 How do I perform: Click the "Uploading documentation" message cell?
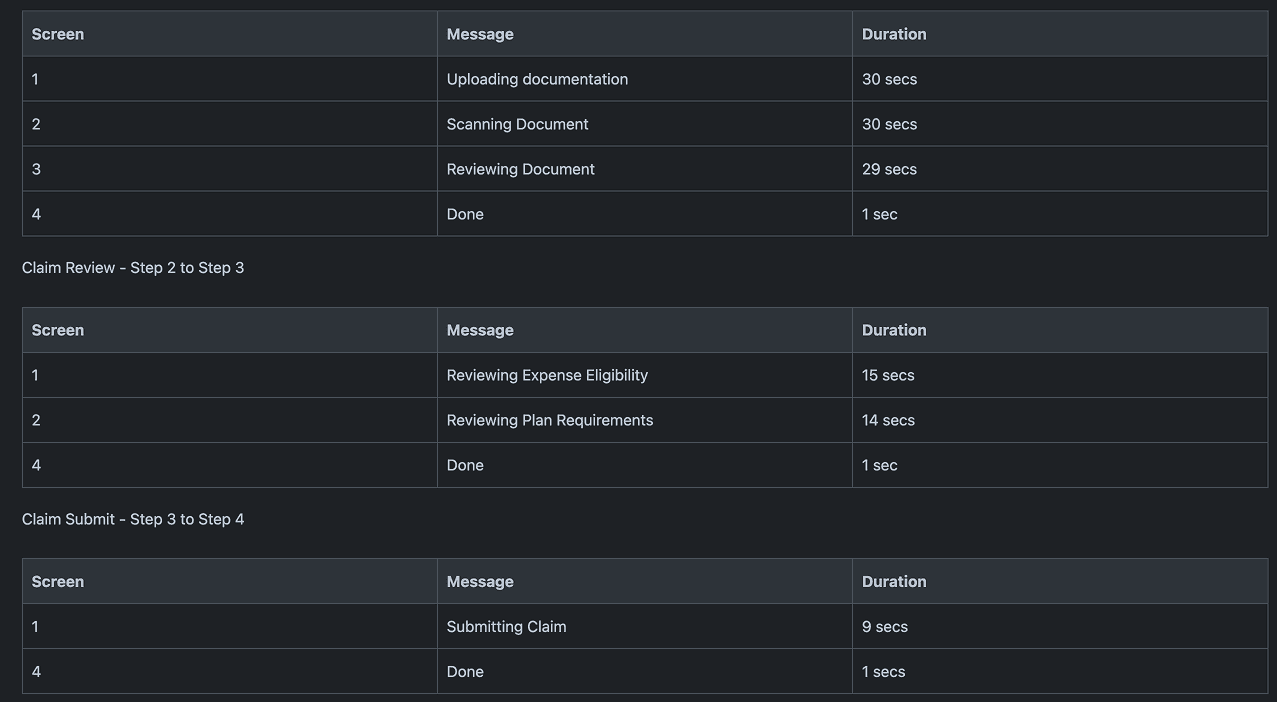[x=537, y=79]
